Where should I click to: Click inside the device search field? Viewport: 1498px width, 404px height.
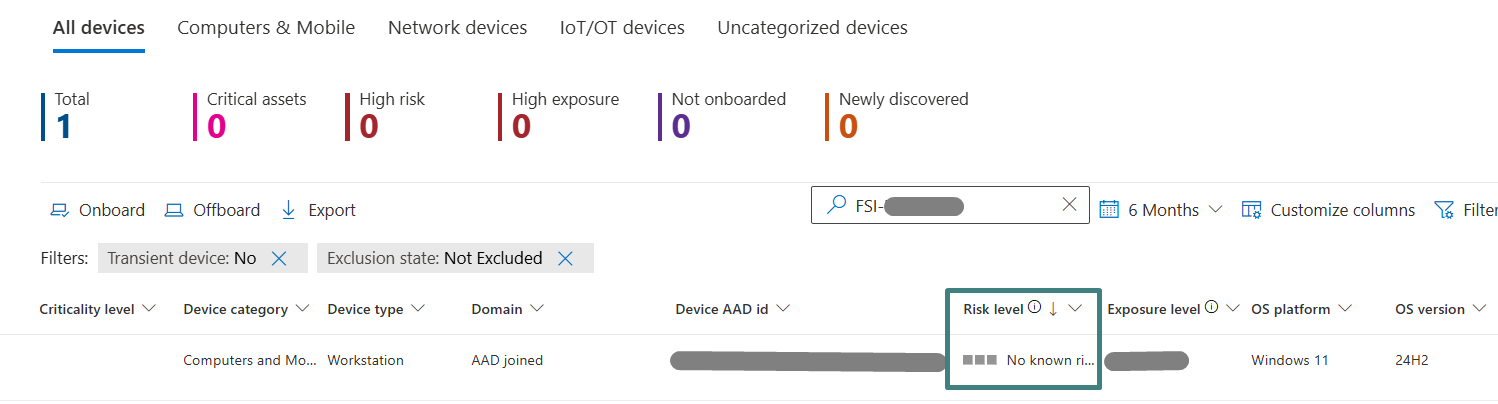point(950,205)
